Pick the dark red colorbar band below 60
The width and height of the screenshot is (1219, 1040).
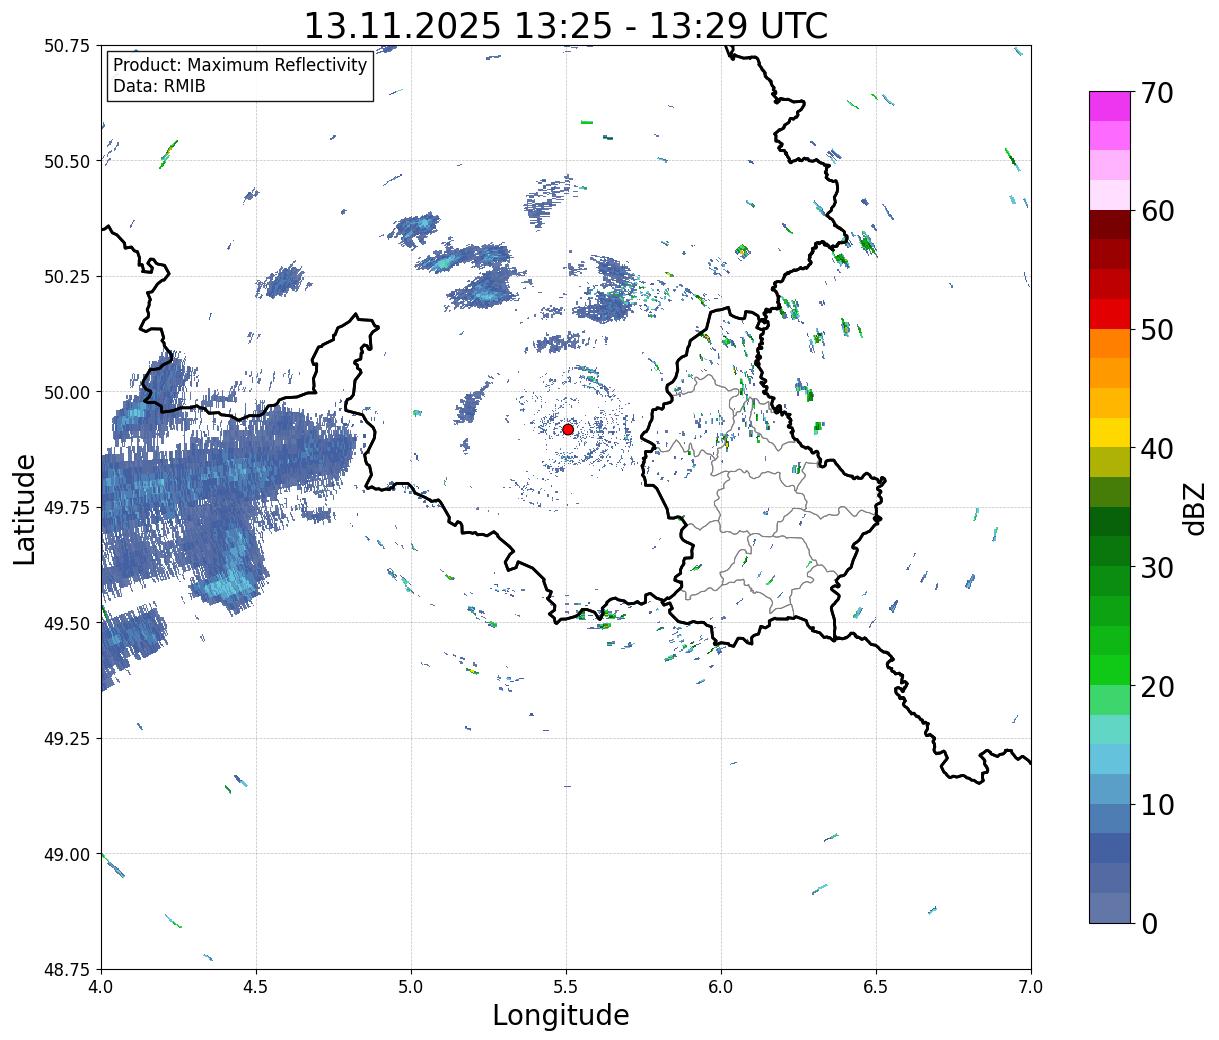point(1109,224)
